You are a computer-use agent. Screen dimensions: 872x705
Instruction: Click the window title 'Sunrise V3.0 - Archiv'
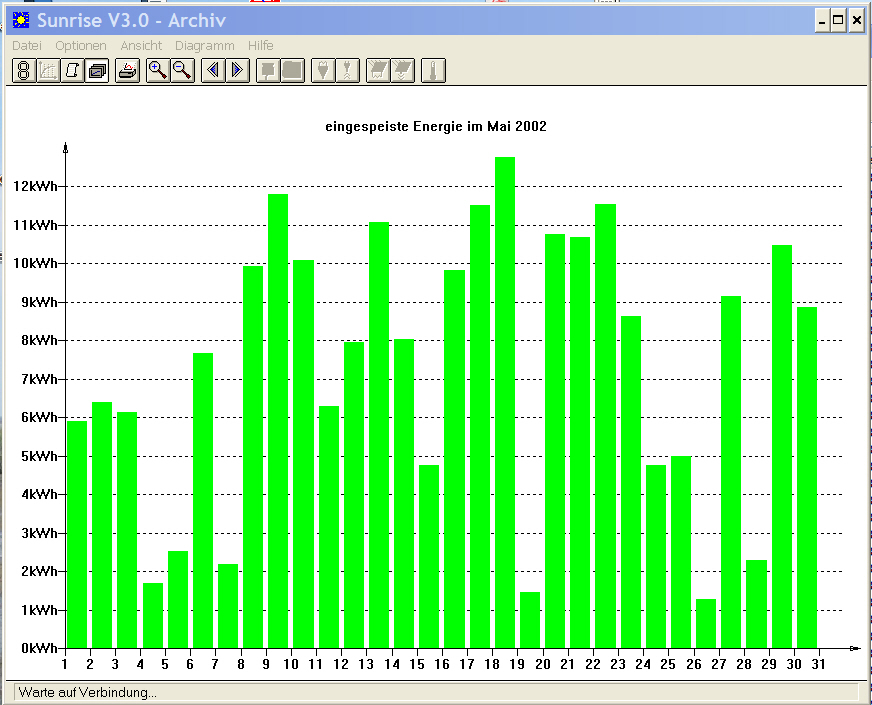(131, 21)
